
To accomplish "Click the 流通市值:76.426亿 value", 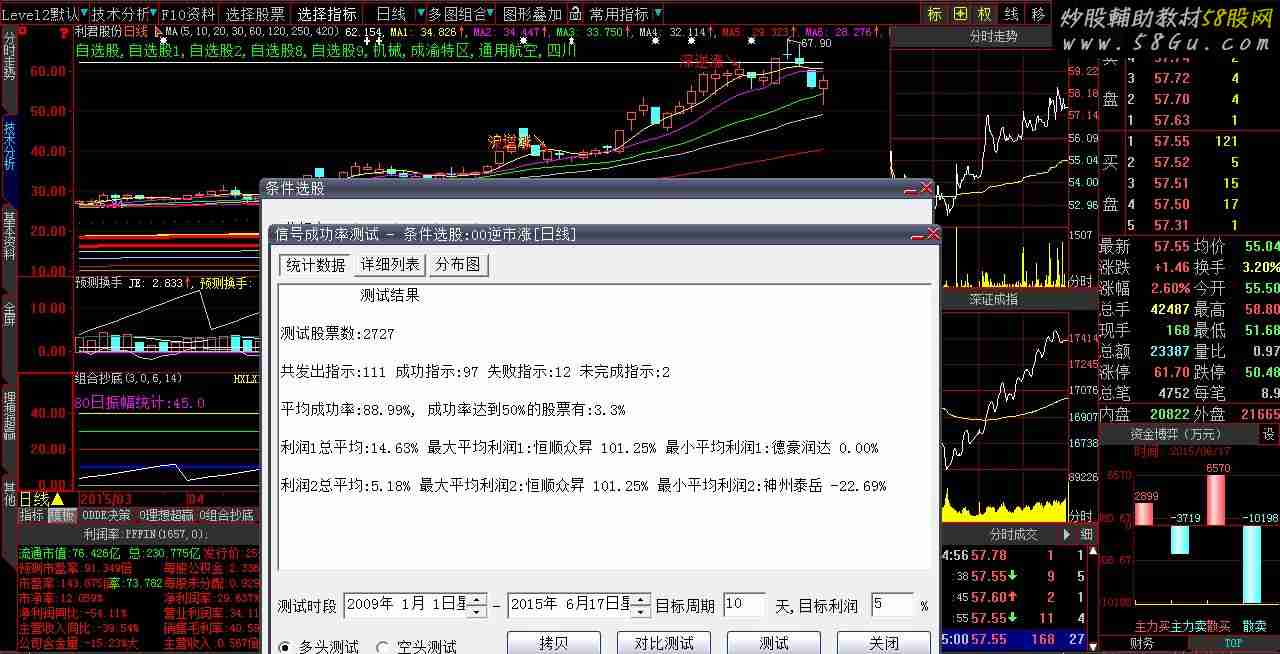I will click(69, 553).
